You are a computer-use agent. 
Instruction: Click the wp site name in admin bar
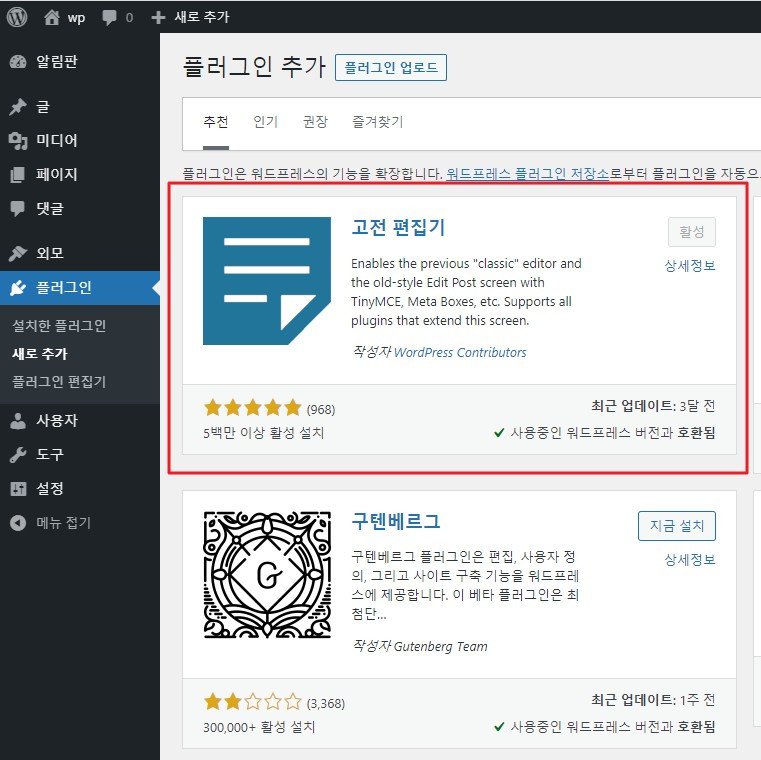click(76, 17)
